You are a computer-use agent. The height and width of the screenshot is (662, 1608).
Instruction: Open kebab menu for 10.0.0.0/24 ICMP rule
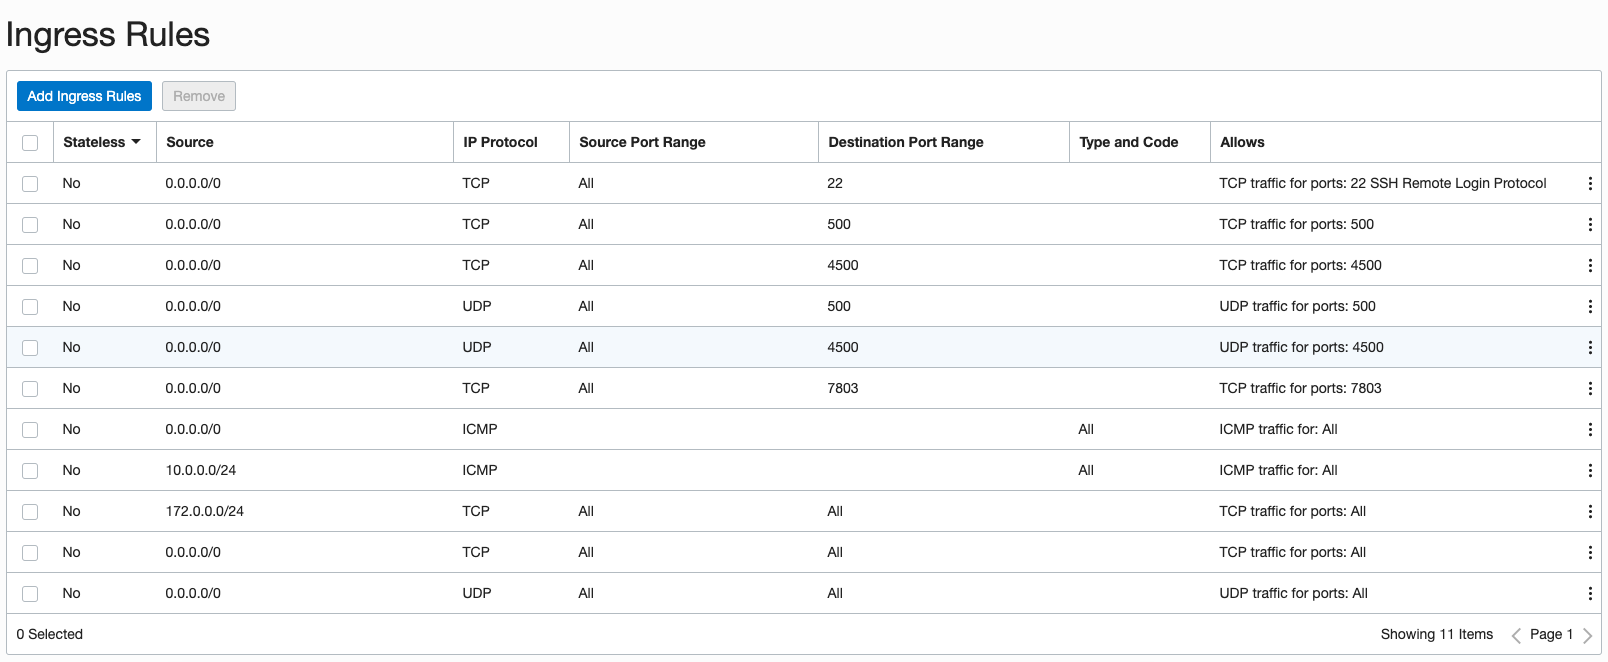pos(1590,470)
